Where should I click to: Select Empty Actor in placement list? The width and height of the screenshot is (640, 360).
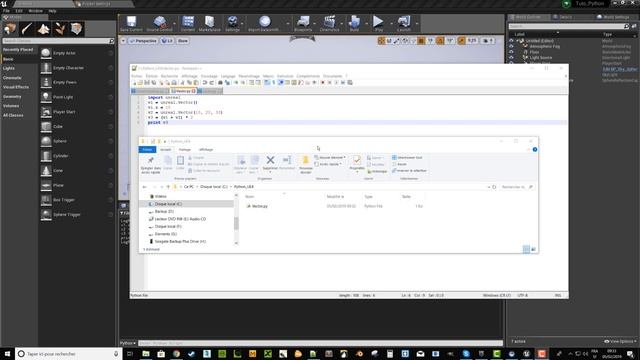[77, 53]
